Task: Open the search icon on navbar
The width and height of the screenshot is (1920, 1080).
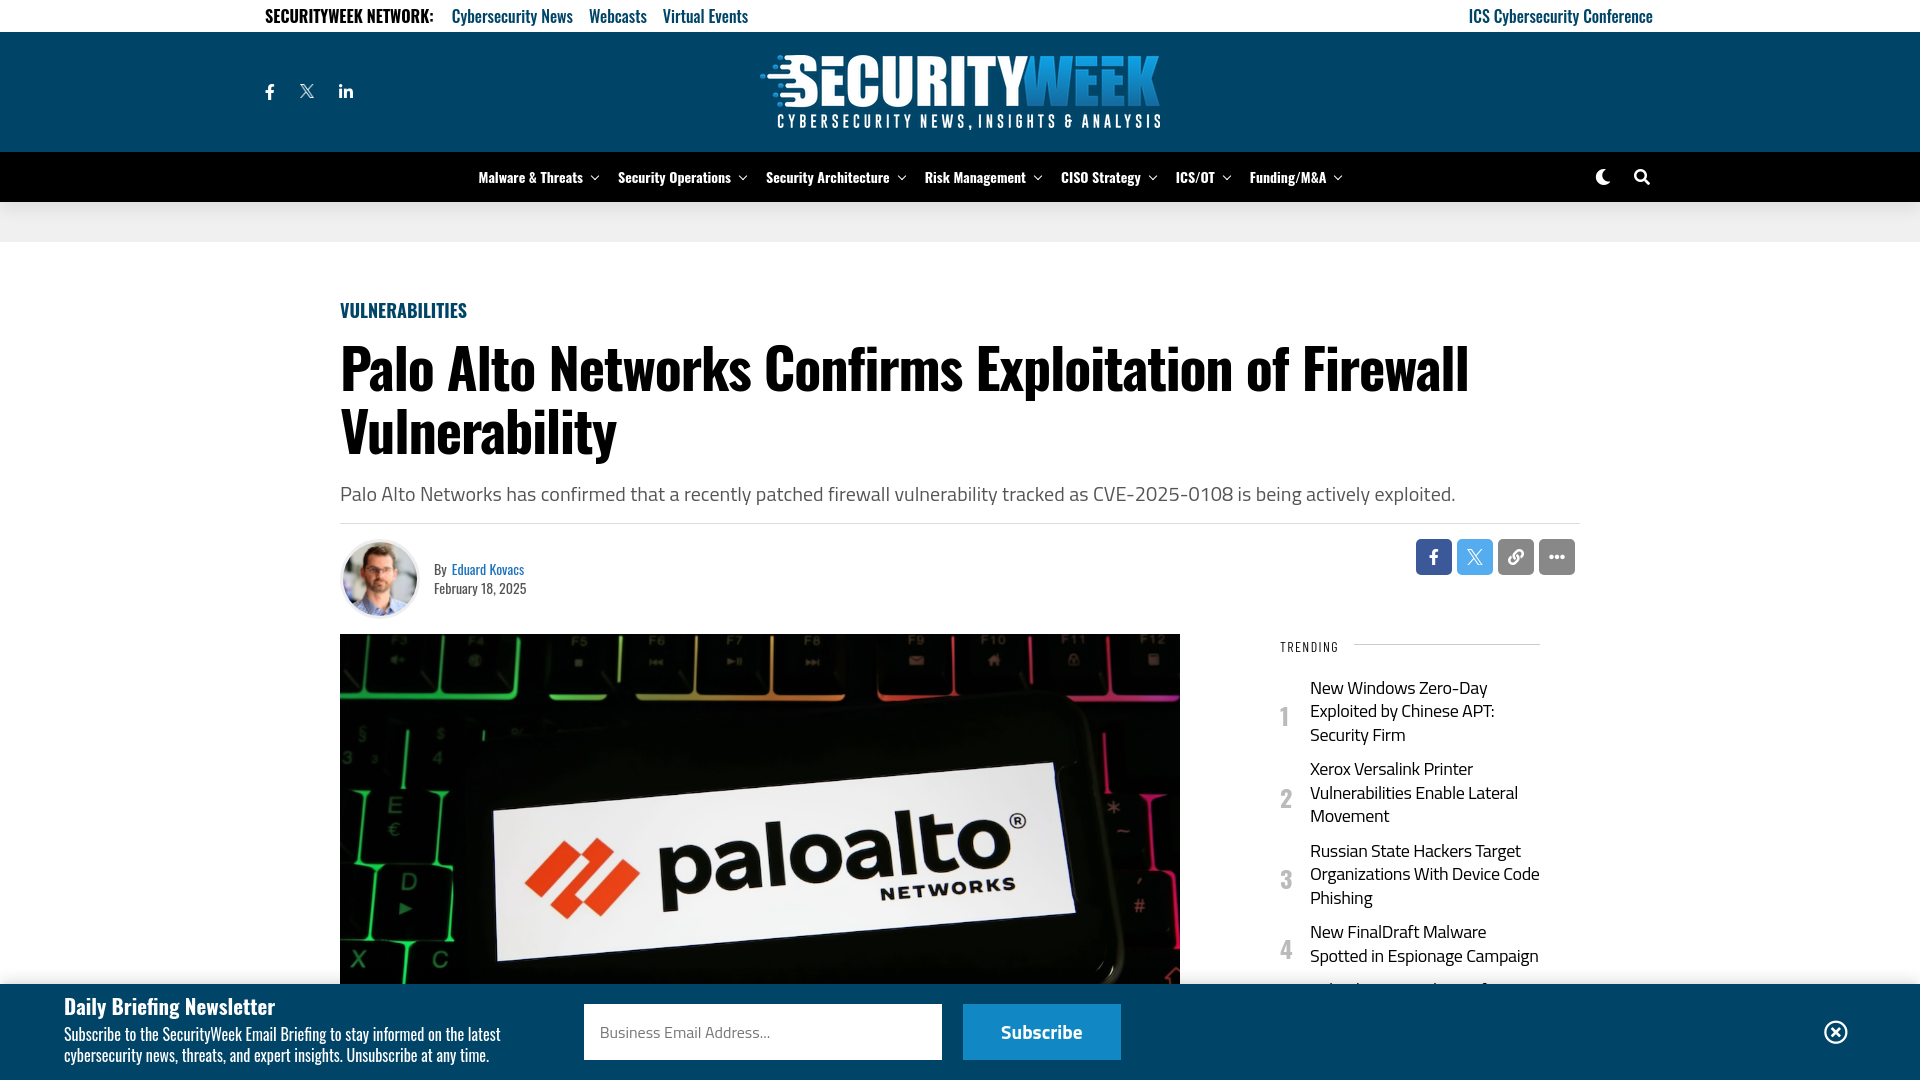Action: 1642,177
